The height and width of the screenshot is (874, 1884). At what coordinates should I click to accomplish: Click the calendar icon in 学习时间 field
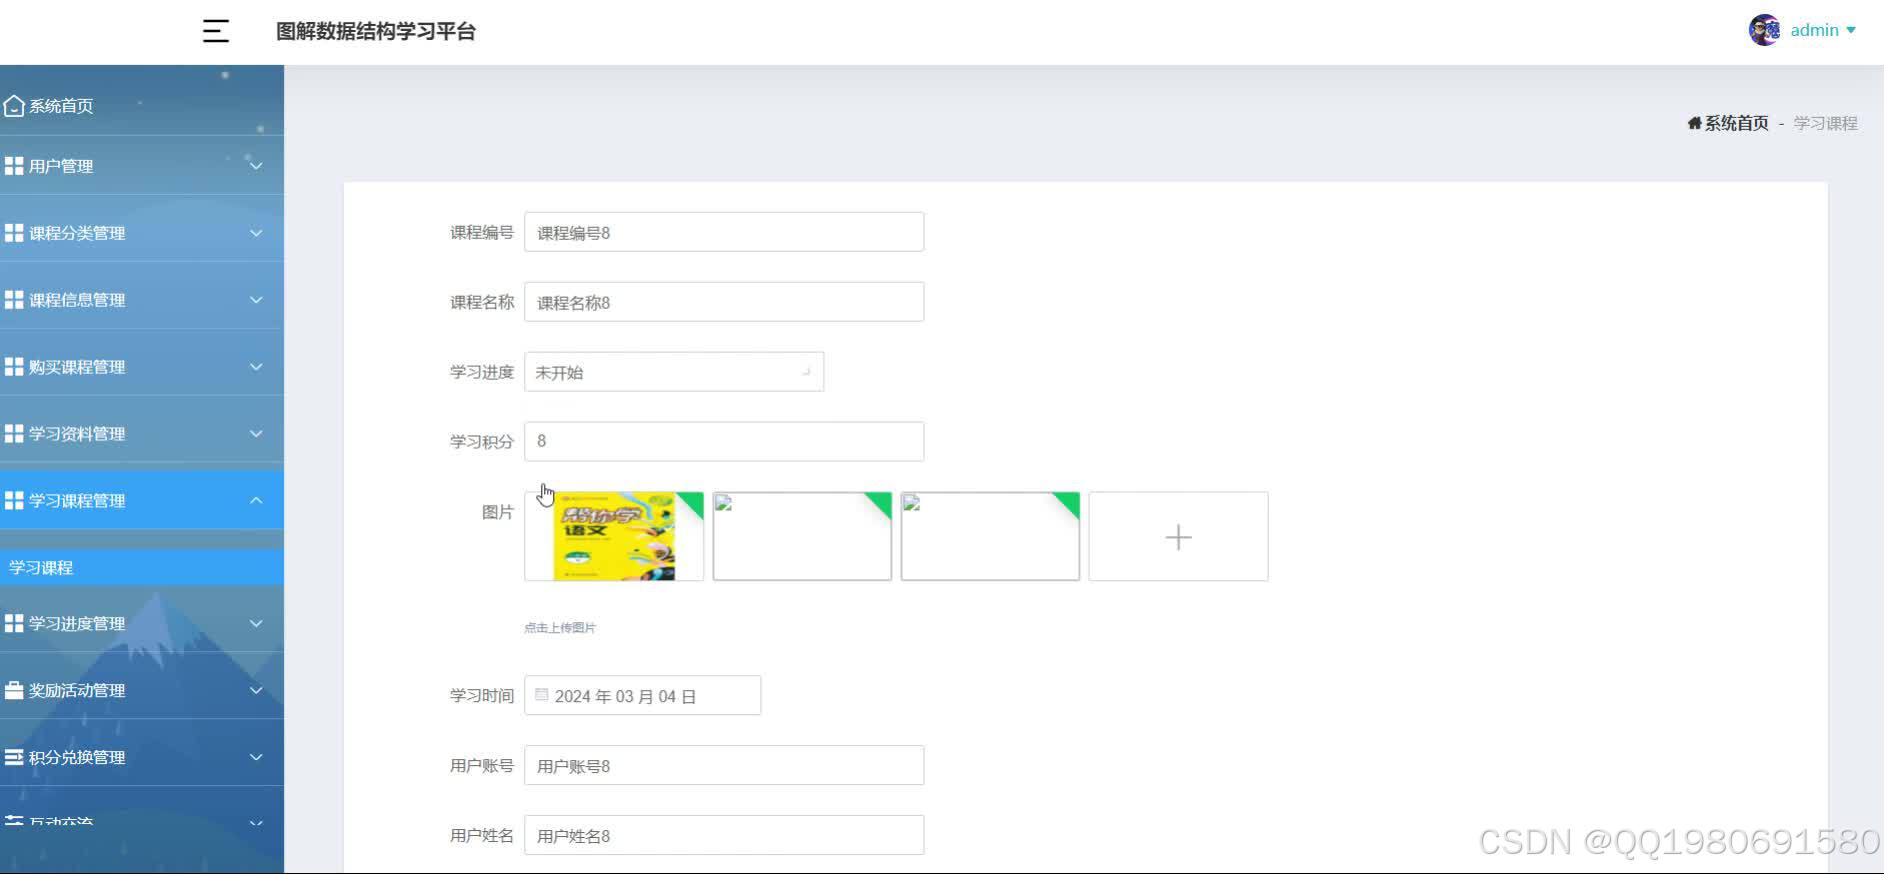(542, 694)
